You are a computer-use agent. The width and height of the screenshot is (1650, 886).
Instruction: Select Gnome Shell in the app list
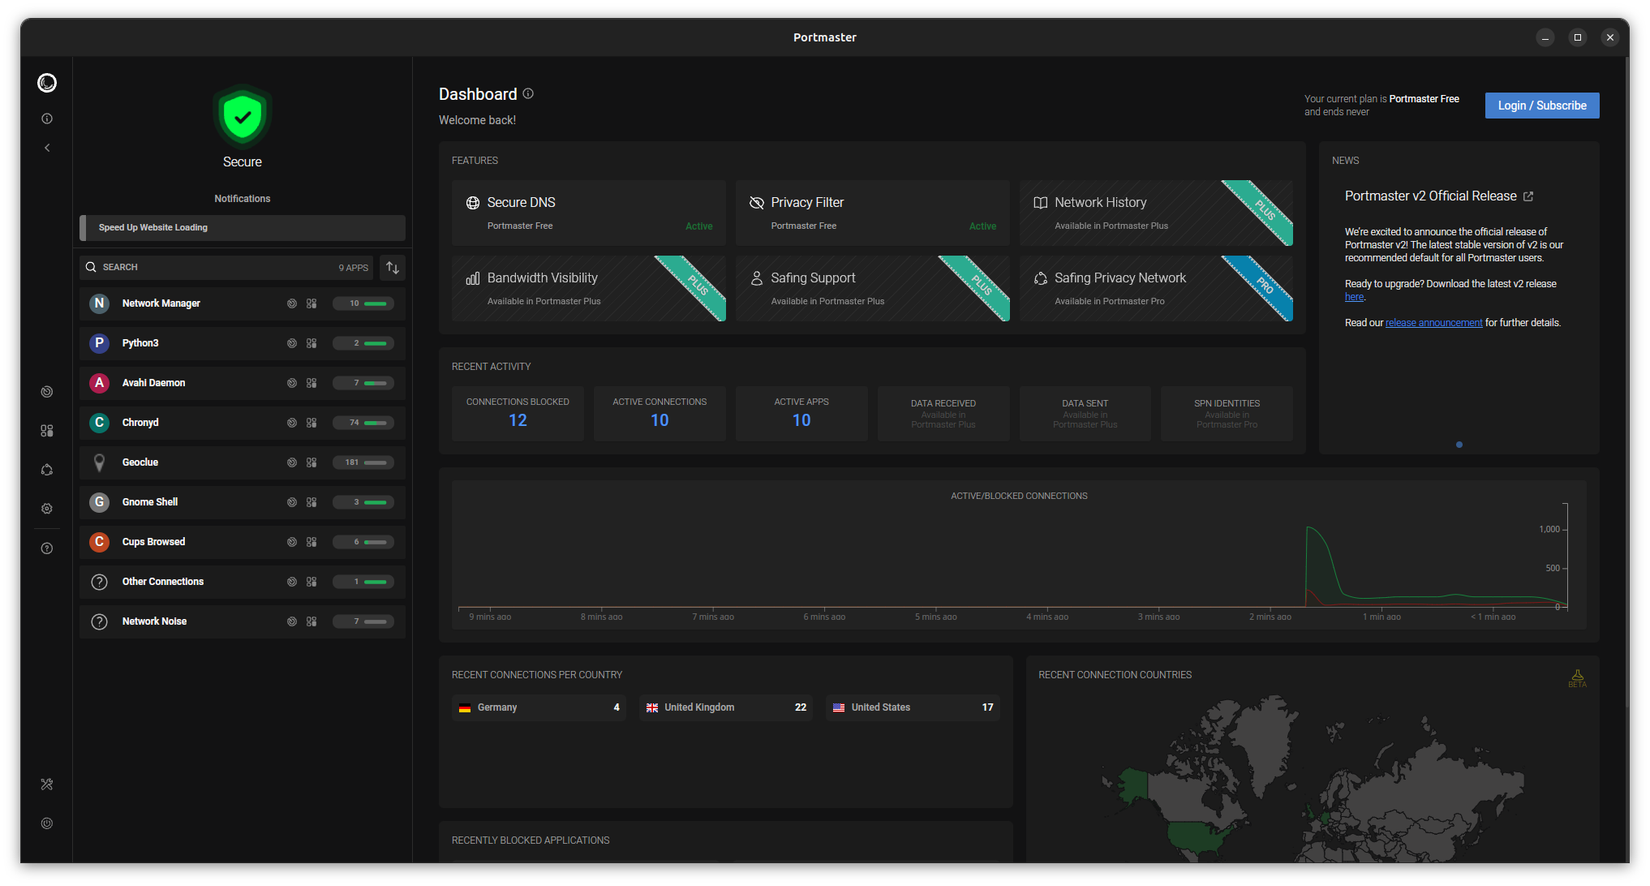pos(150,502)
